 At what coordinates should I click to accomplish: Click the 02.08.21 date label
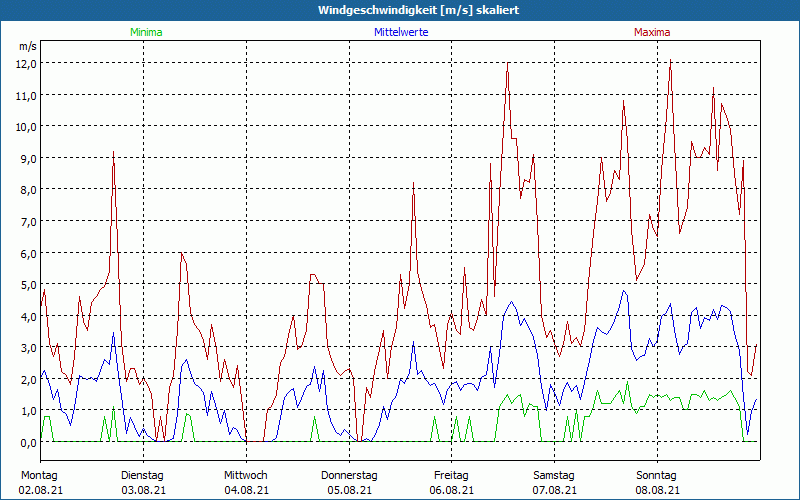pos(40,490)
